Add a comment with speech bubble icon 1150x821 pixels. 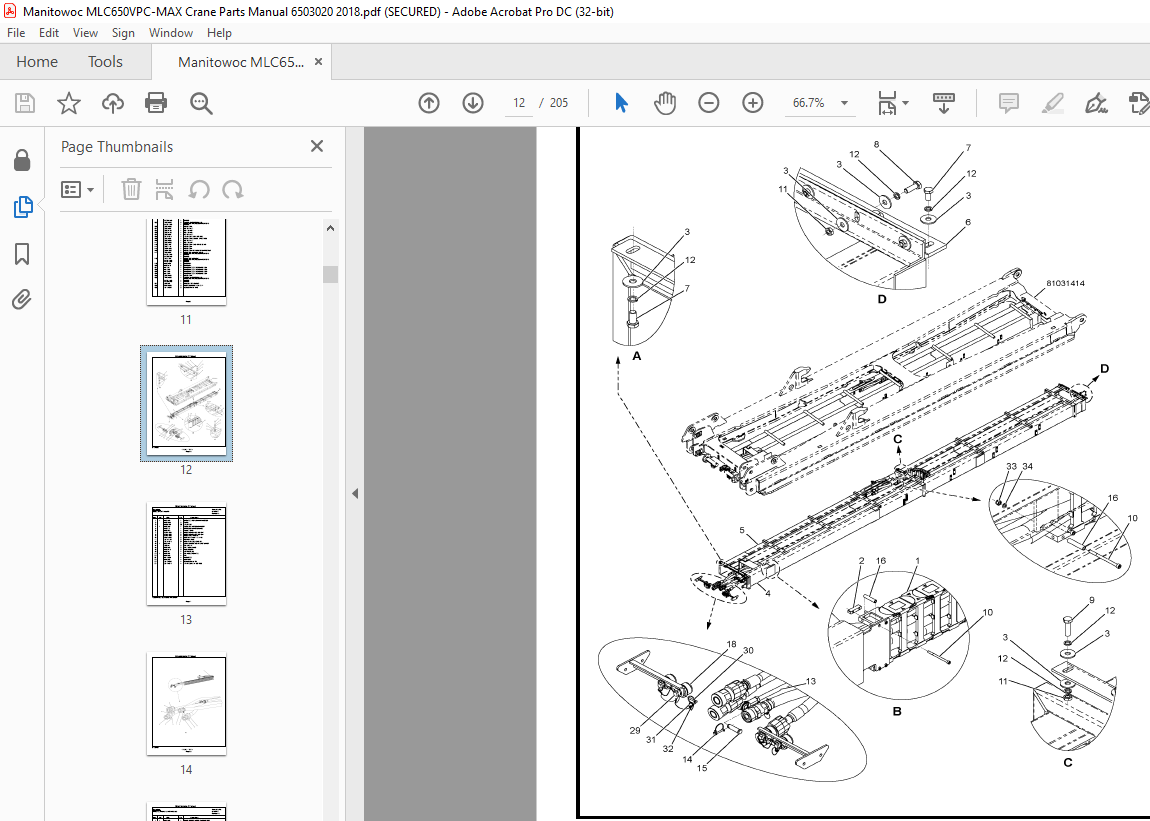(1009, 103)
